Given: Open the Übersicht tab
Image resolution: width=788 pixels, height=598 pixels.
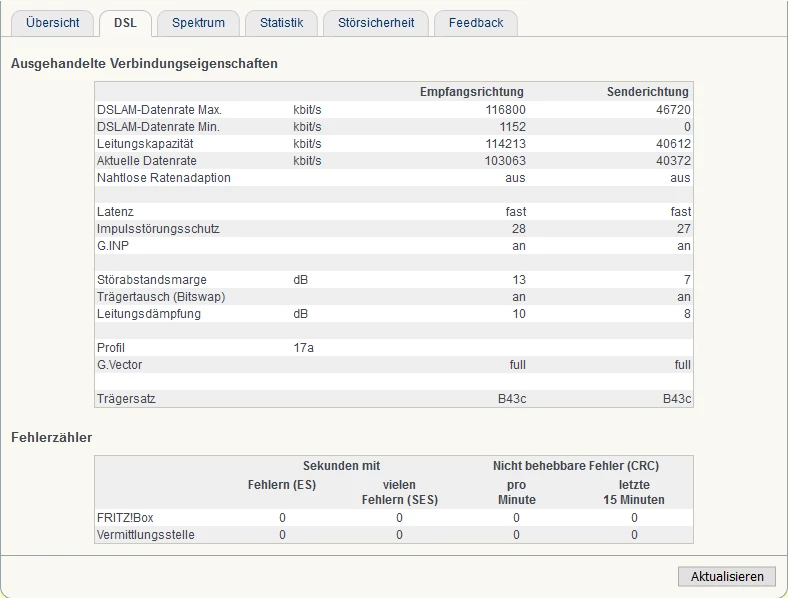Looking at the screenshot, I should pyautogui.click(x=53, y=23).
